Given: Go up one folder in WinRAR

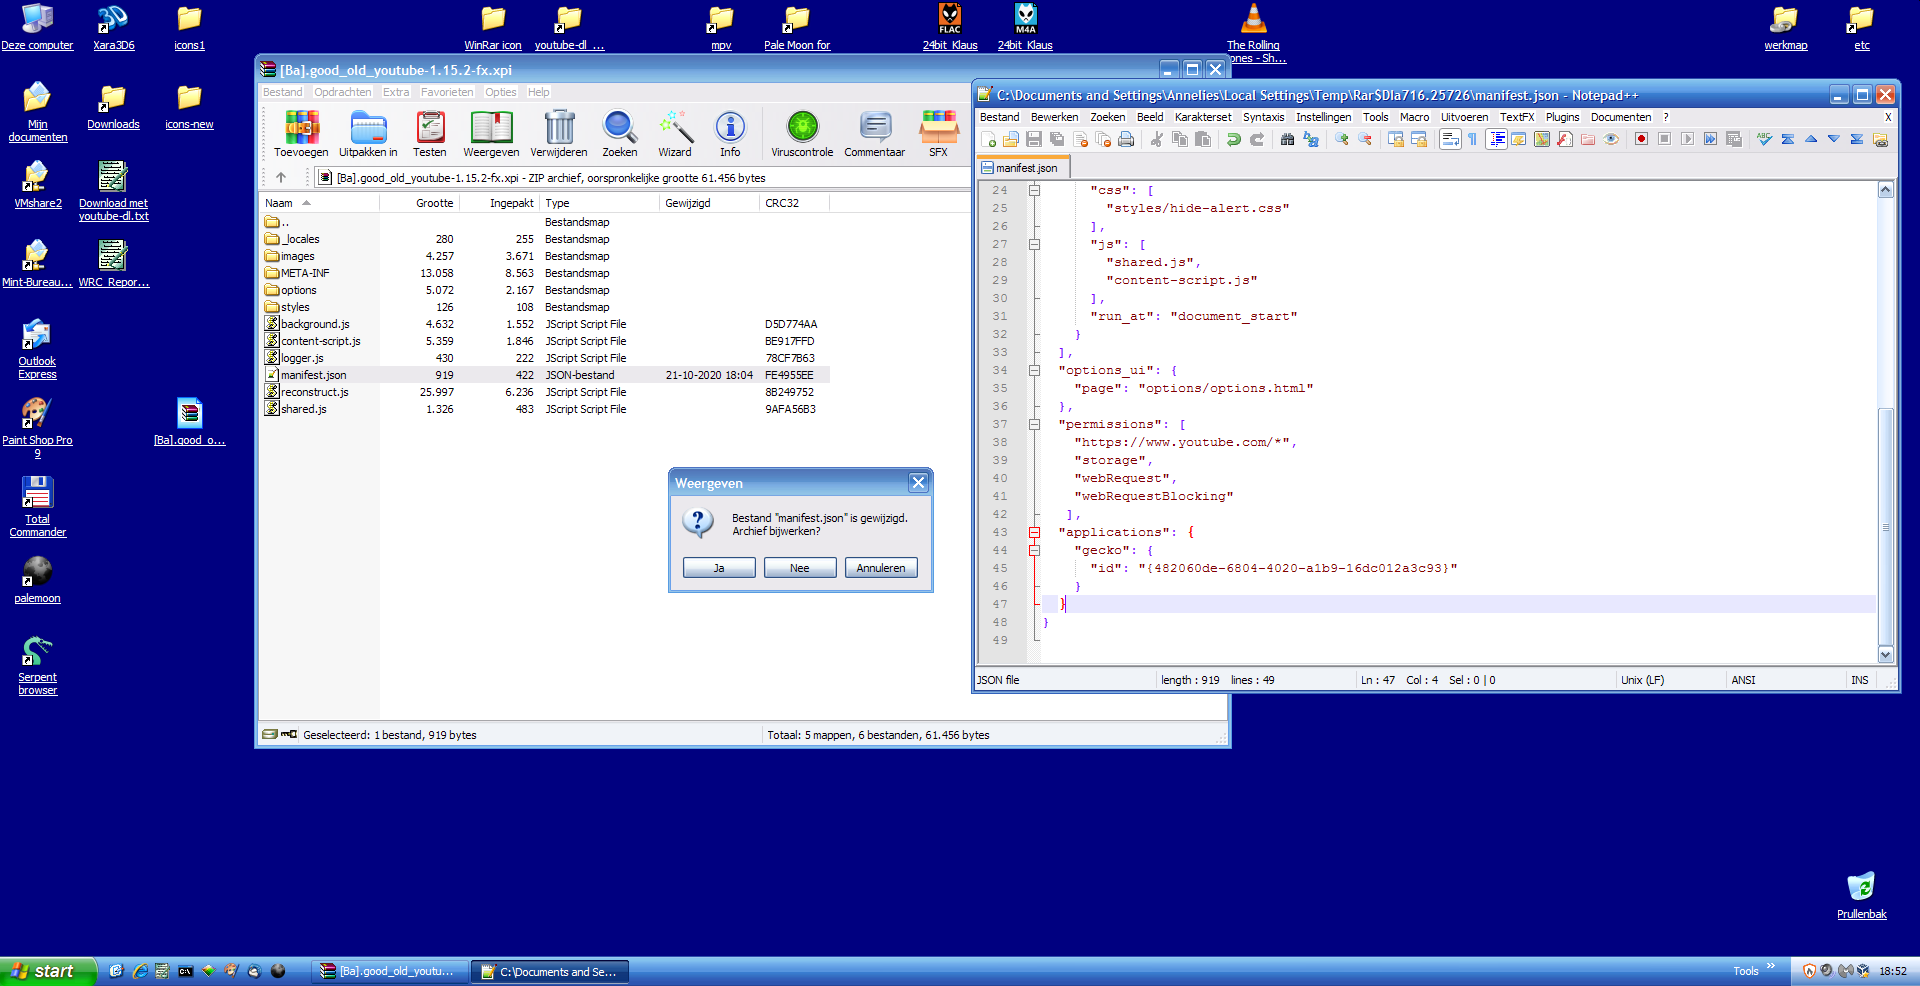Looking at the screenshot, I should (x=281, y=178).
